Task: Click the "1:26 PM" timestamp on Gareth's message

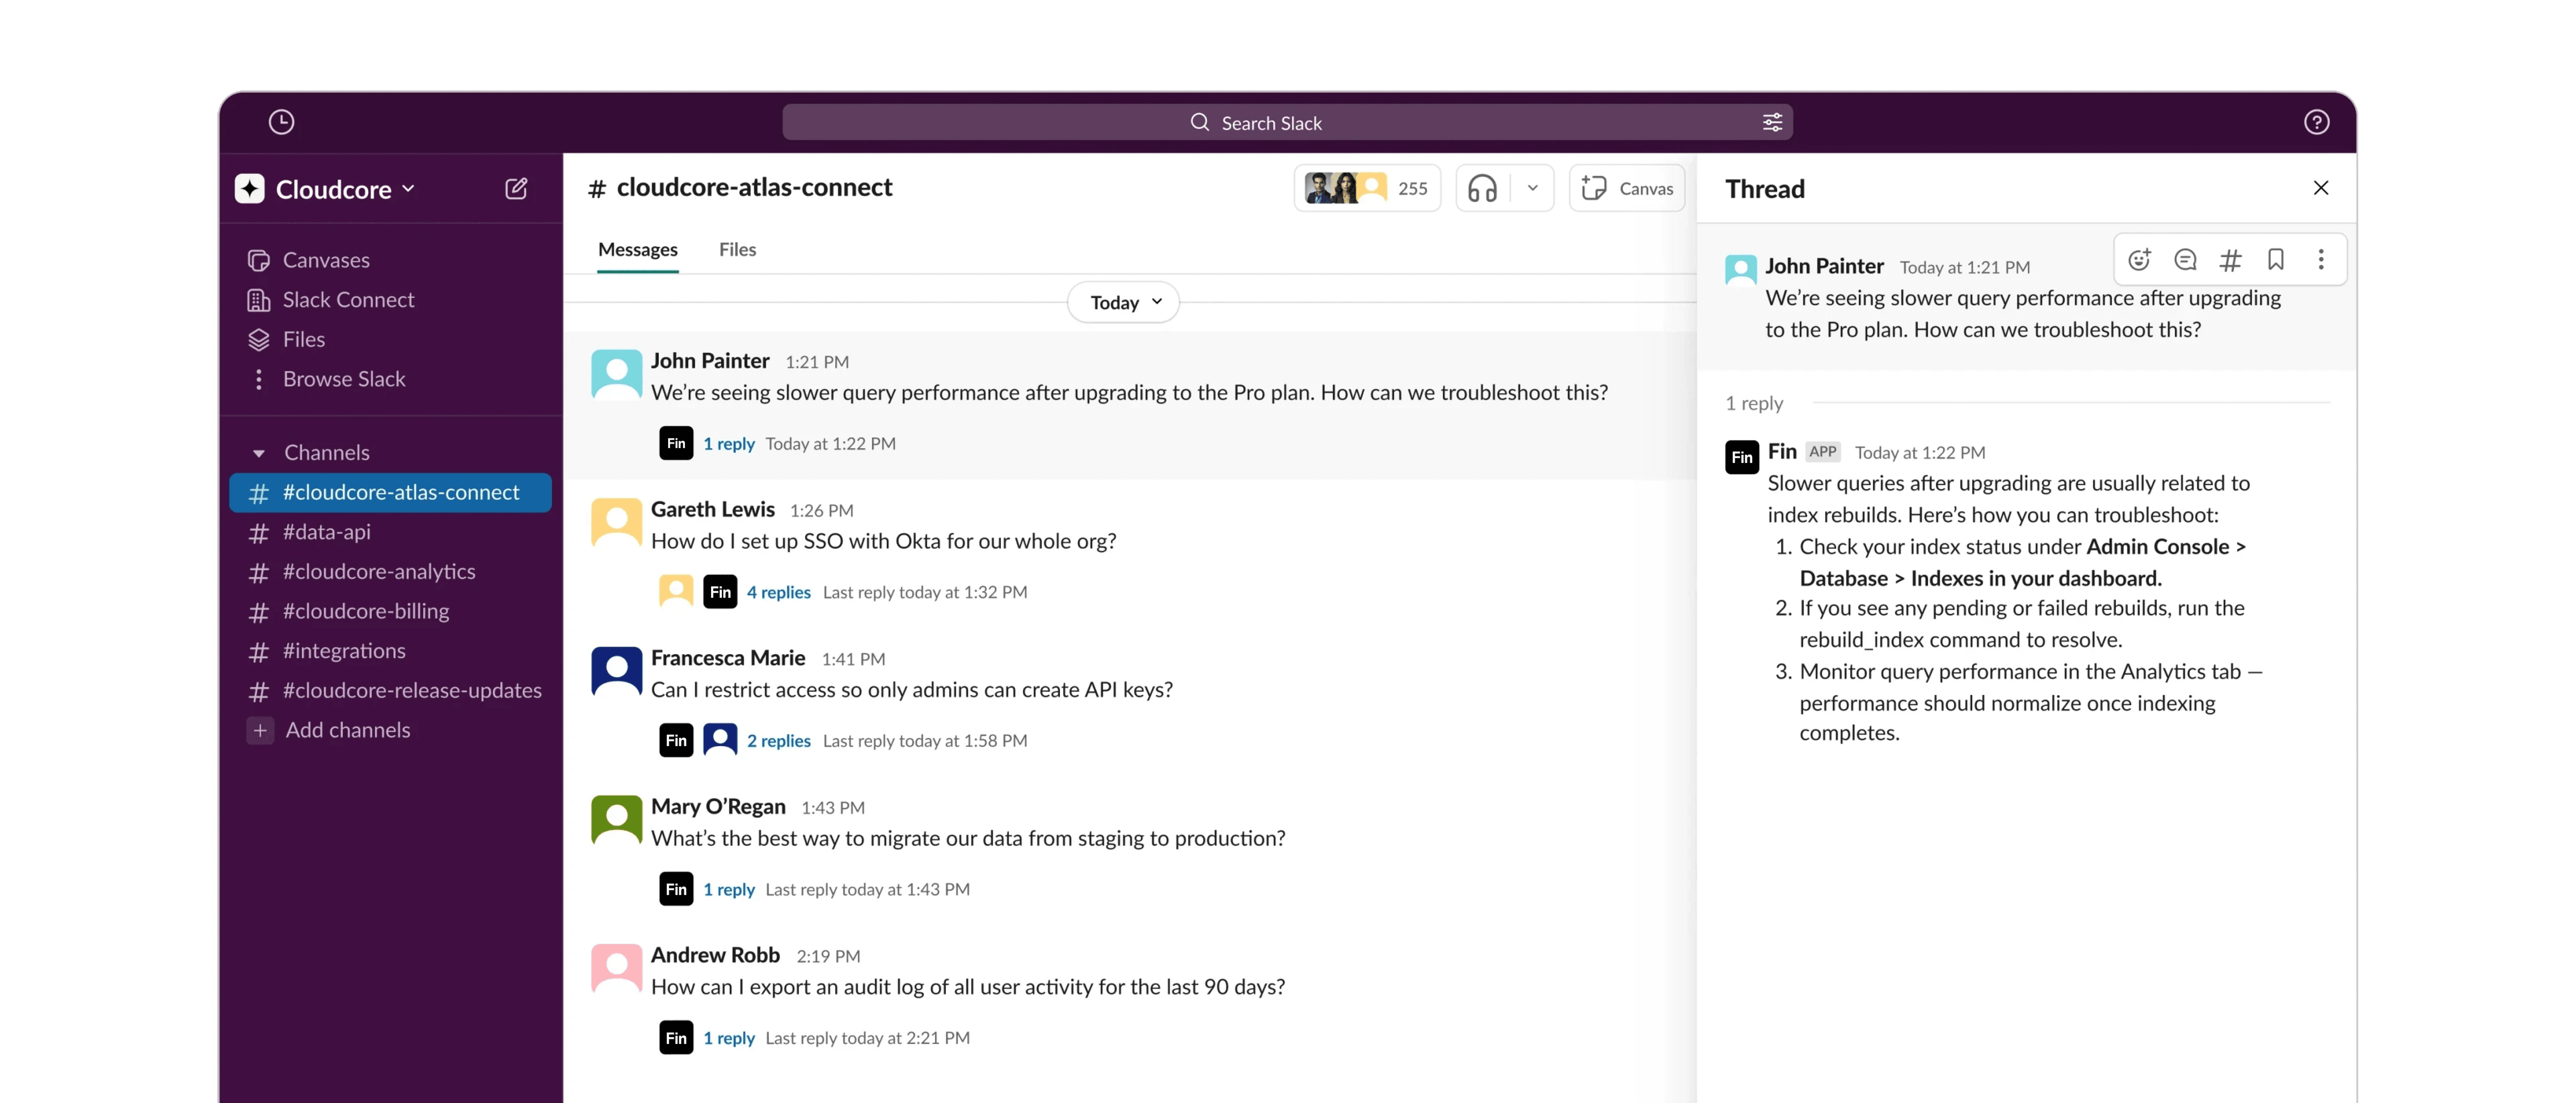Action: pyautogui.click(x=821, y=511)
